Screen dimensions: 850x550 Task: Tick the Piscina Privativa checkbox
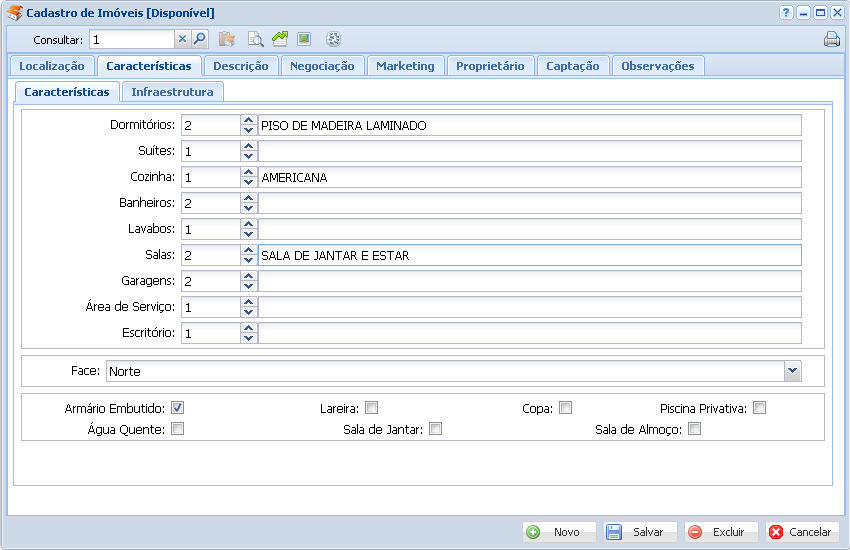[760, 408]
